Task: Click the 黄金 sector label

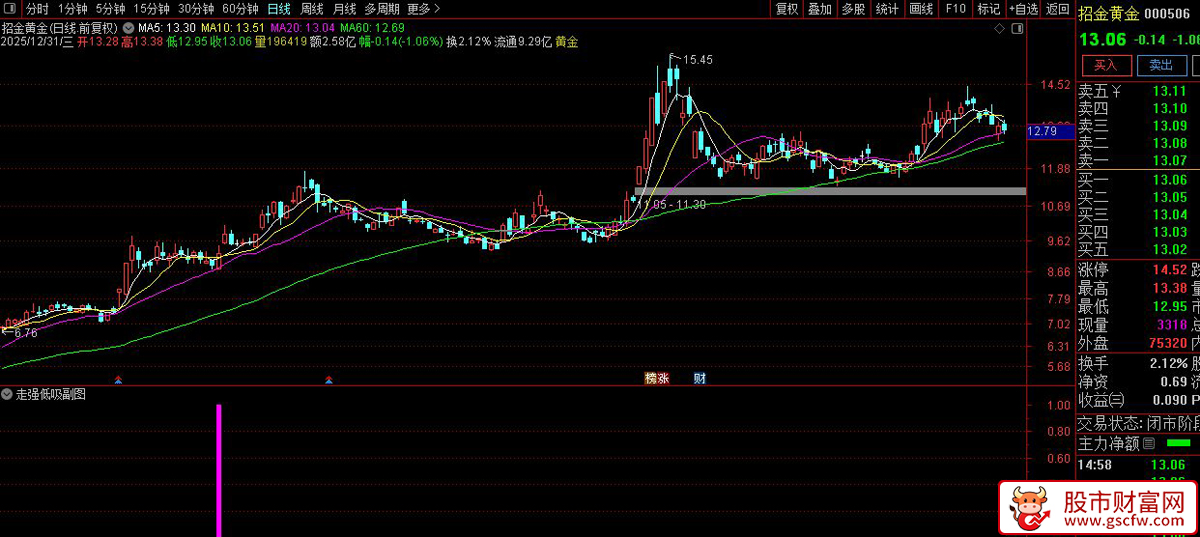Action: (x=566, y=42)
